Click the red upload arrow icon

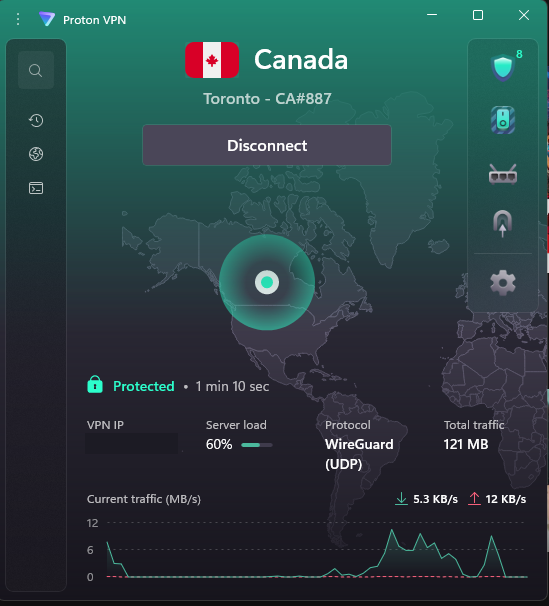coord(474,499)
